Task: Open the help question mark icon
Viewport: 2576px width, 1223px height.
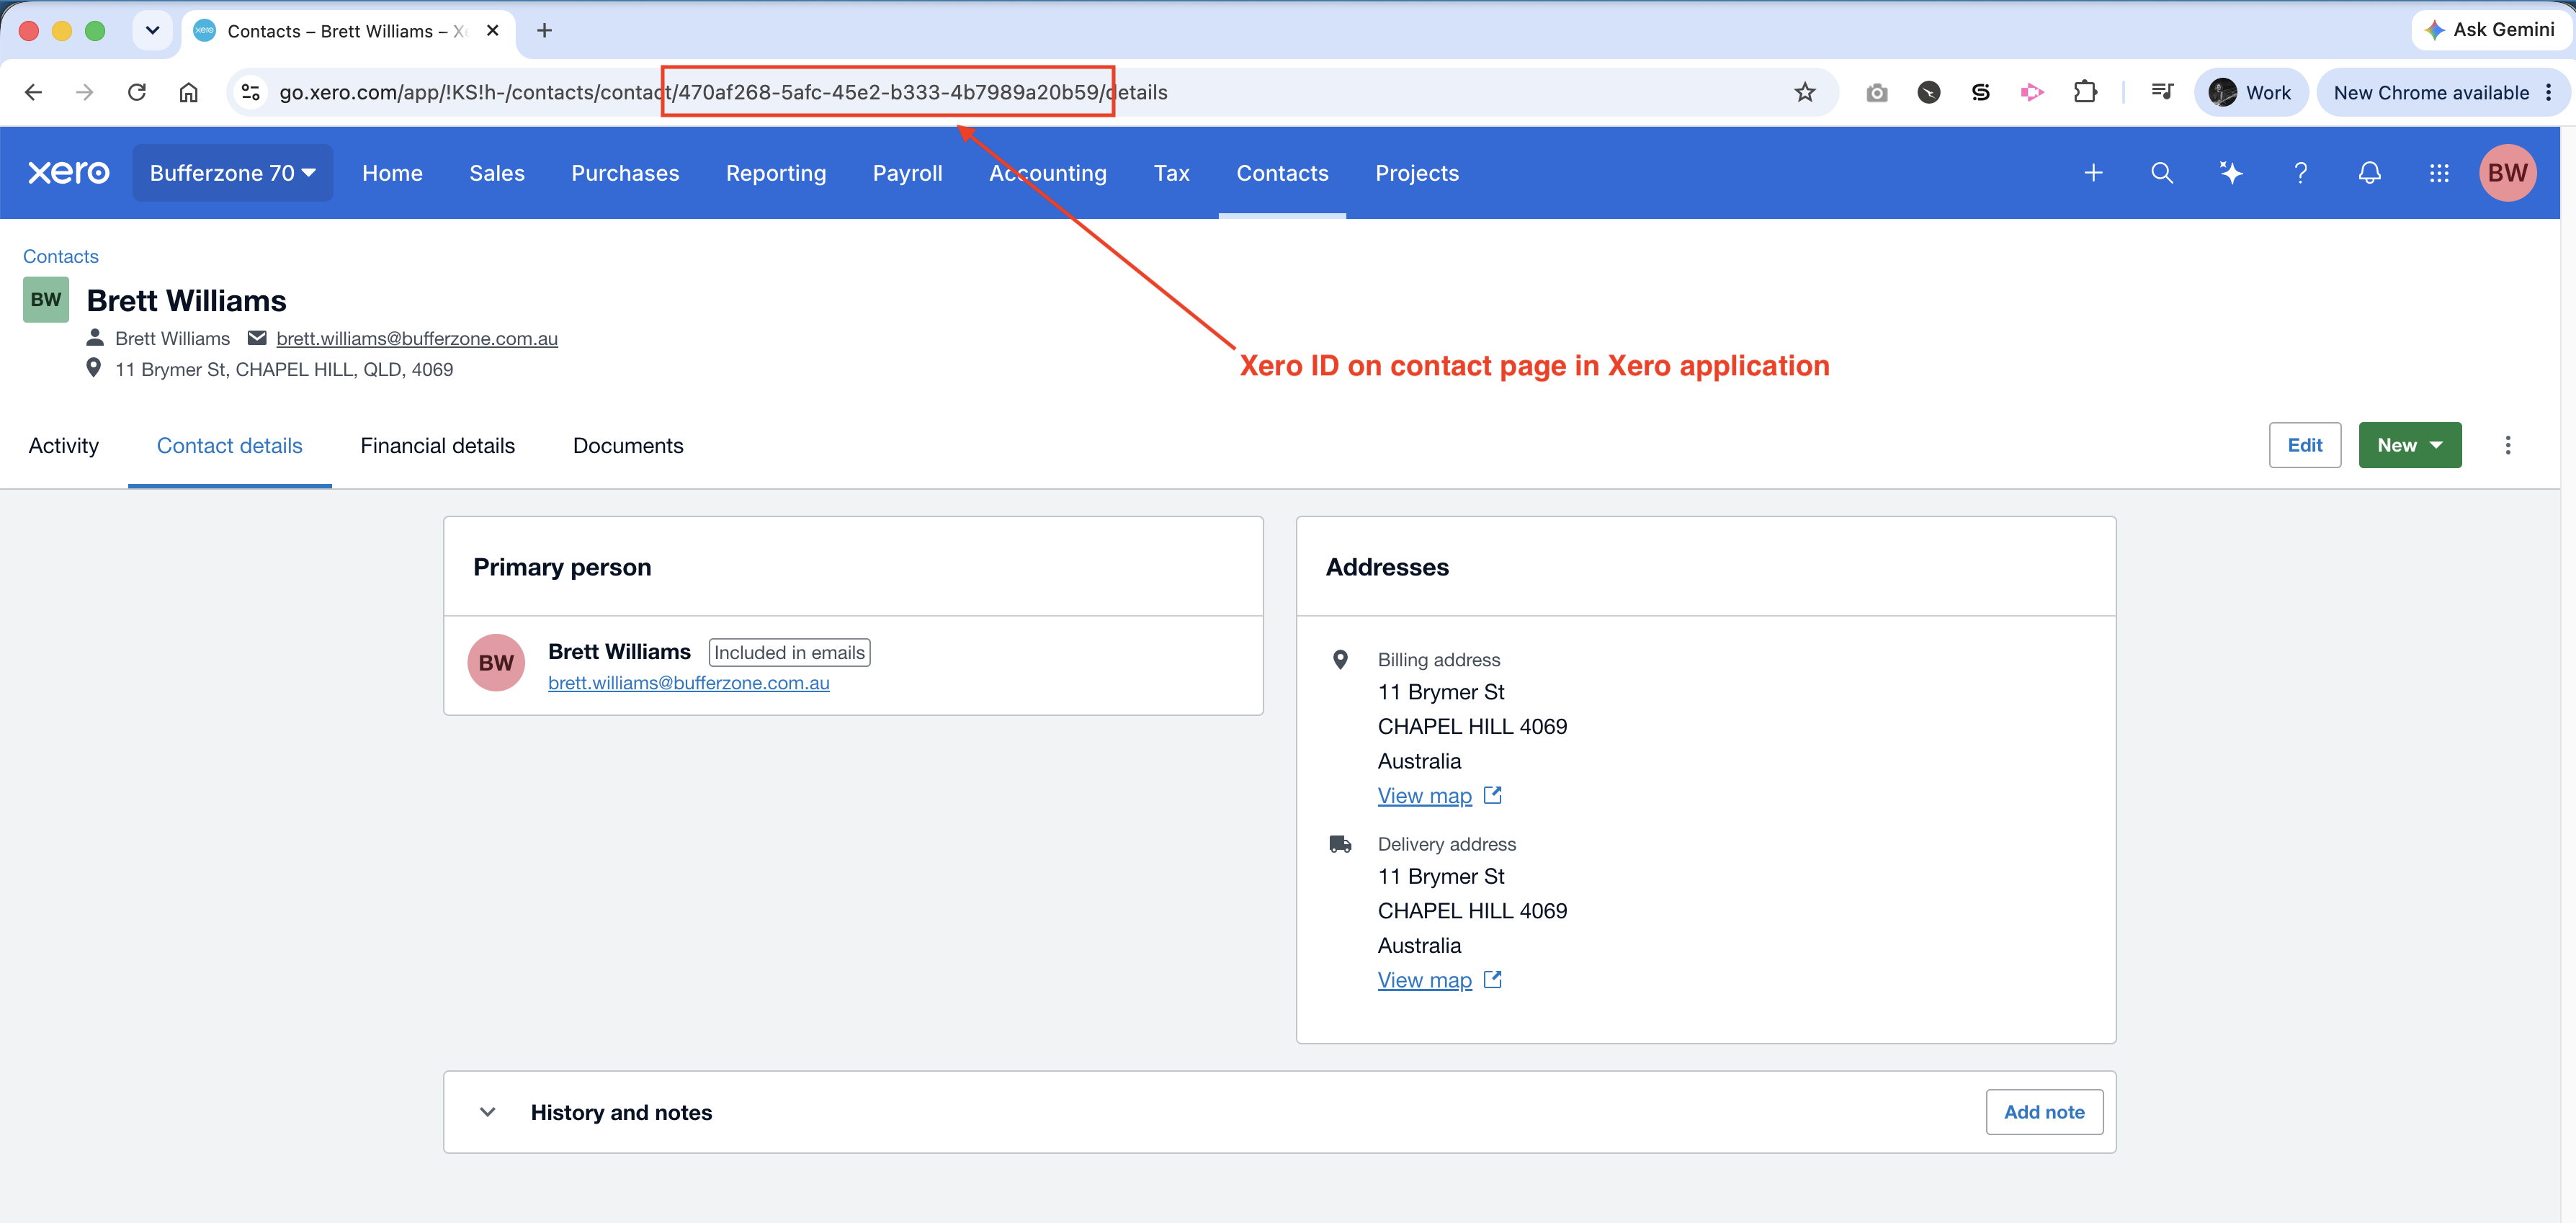Action: (x=2300, y=173)
